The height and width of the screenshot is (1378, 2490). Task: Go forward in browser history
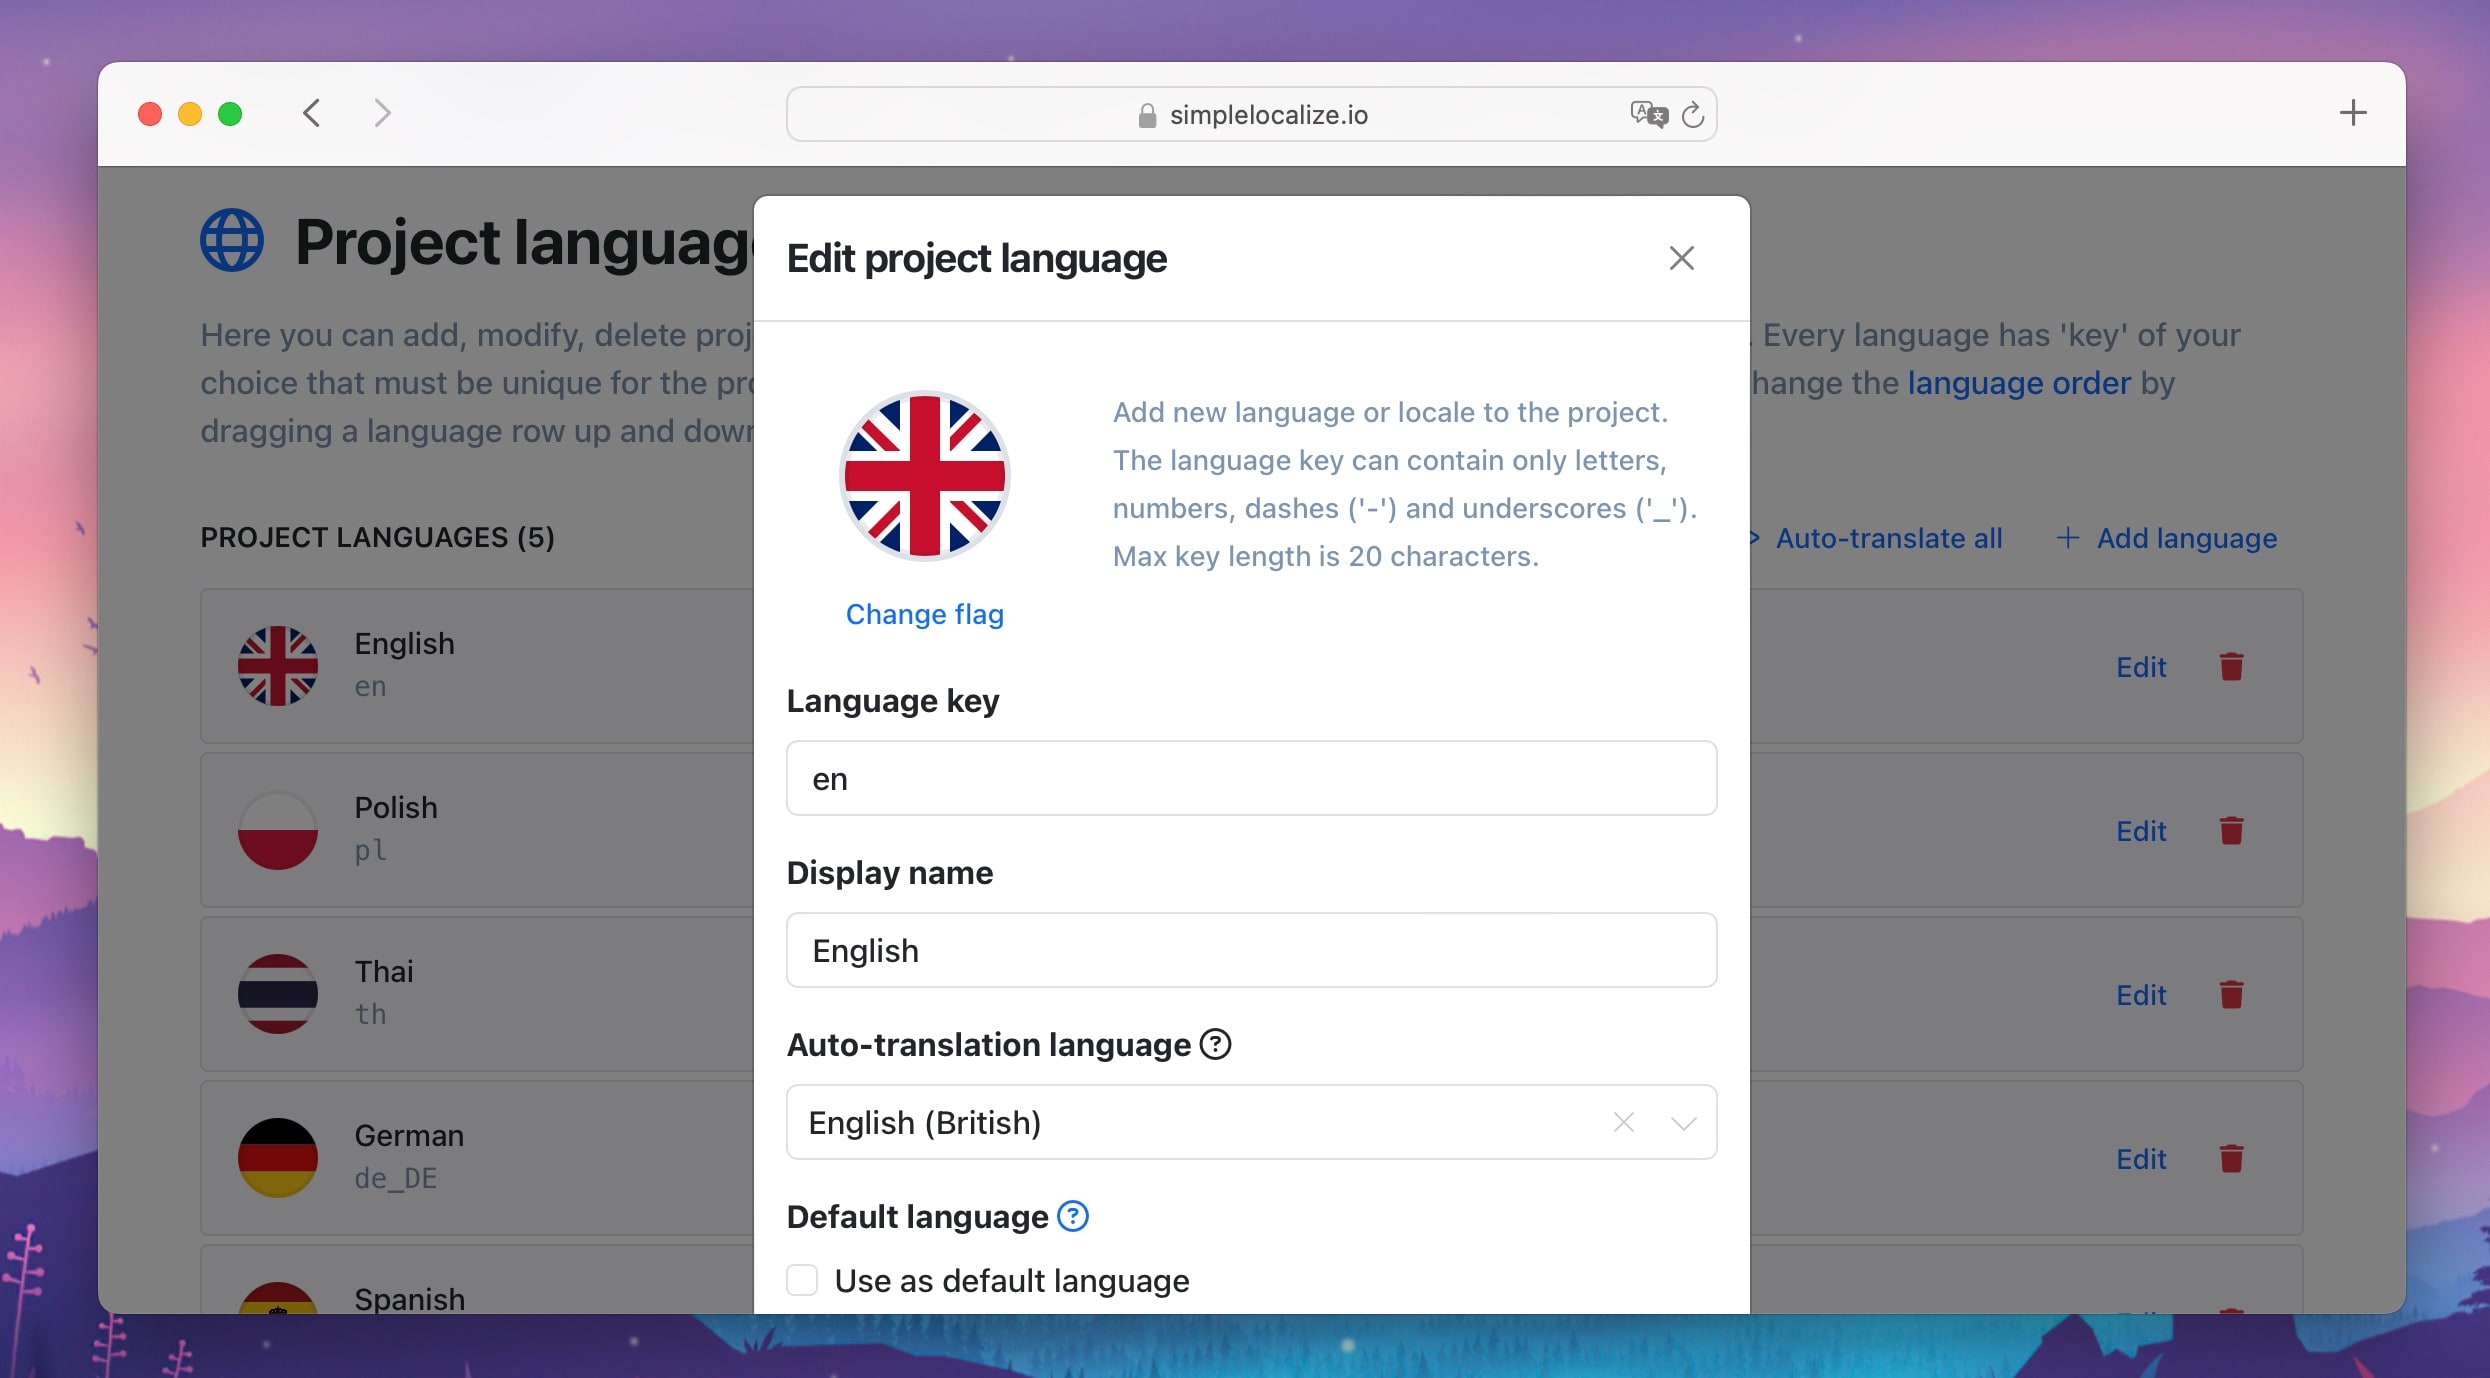[x=382, y=113]
